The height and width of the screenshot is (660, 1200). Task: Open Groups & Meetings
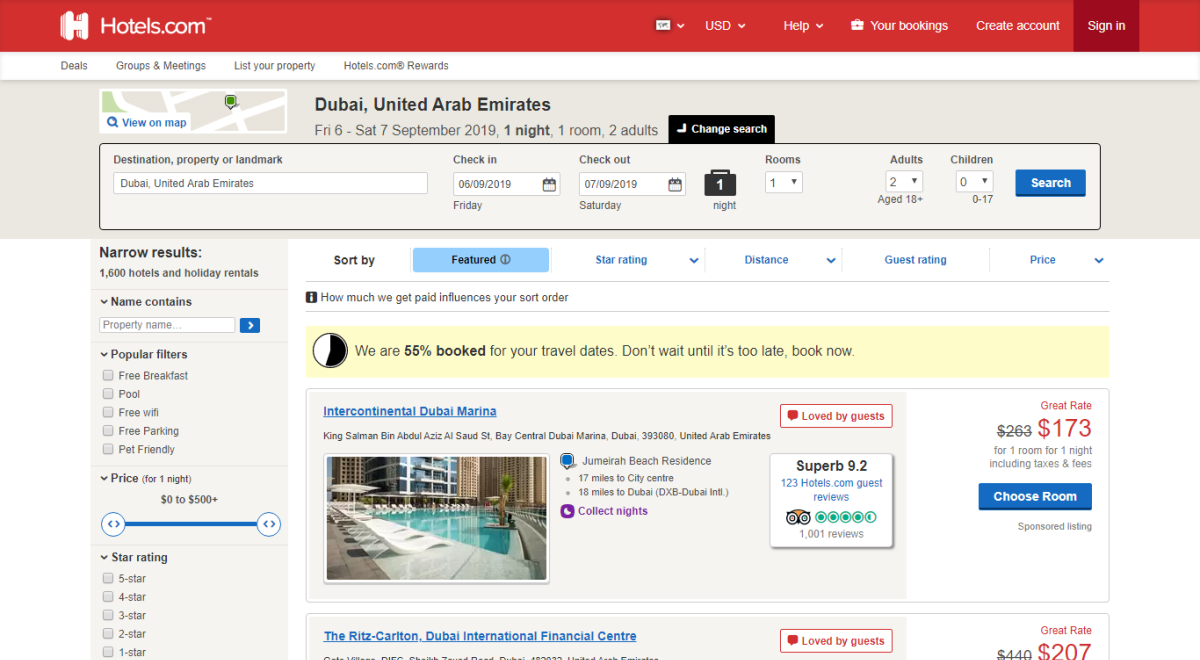161,66
